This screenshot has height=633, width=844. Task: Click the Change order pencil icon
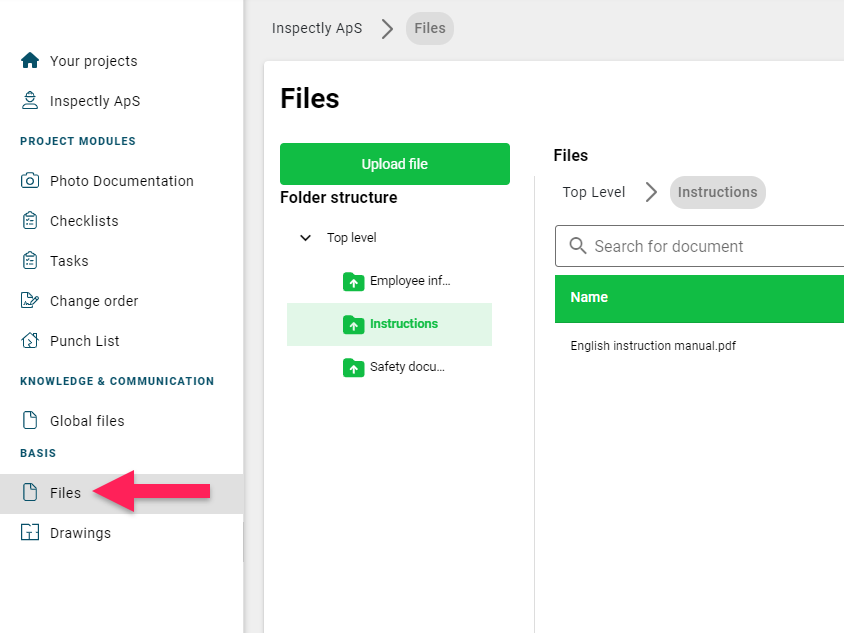tap(30, 300)
